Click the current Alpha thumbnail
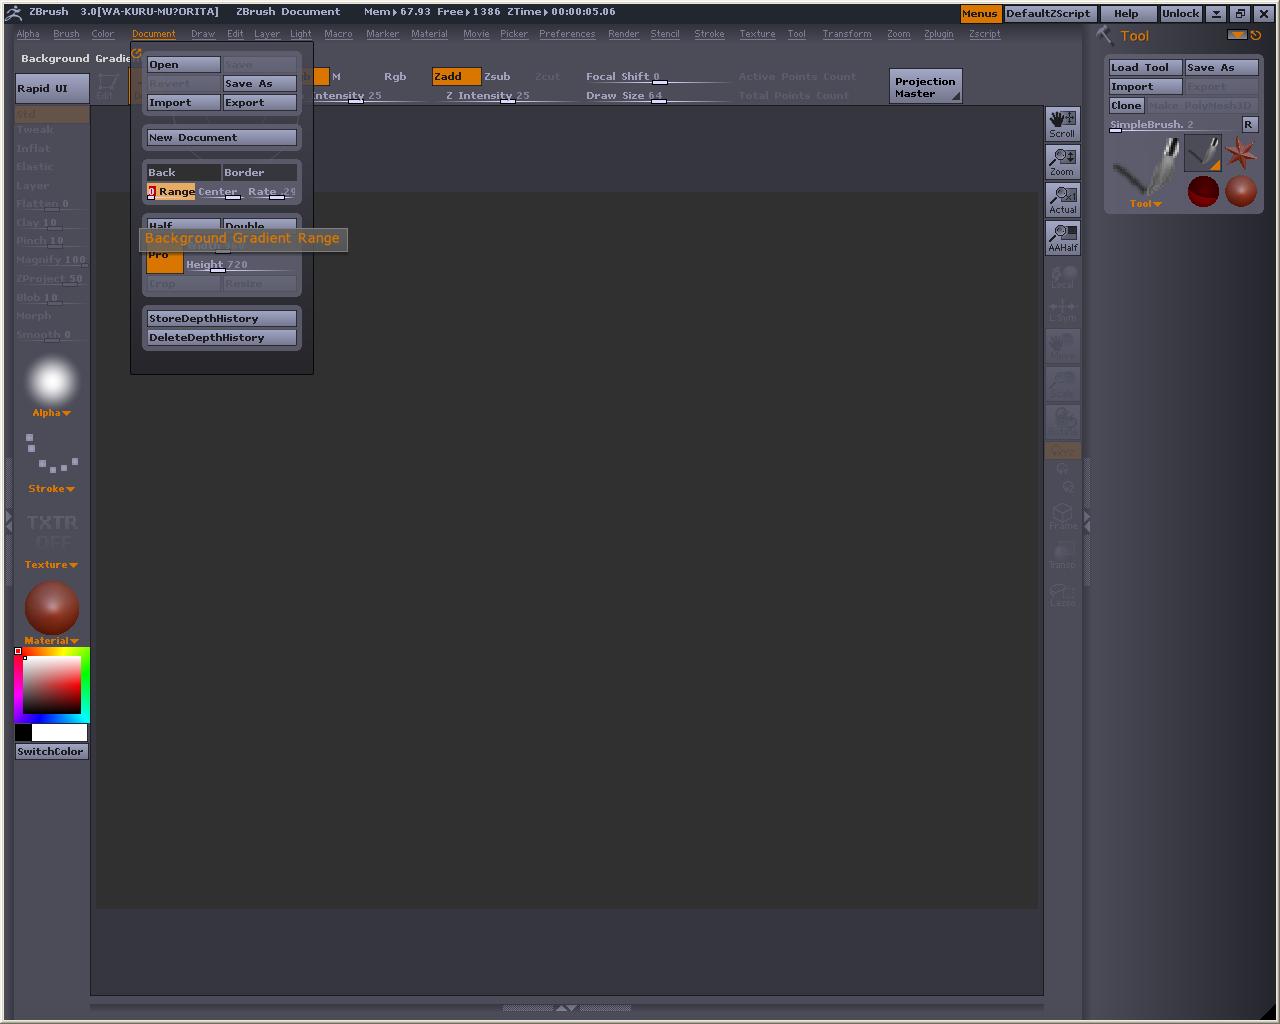 click(52, 381)
